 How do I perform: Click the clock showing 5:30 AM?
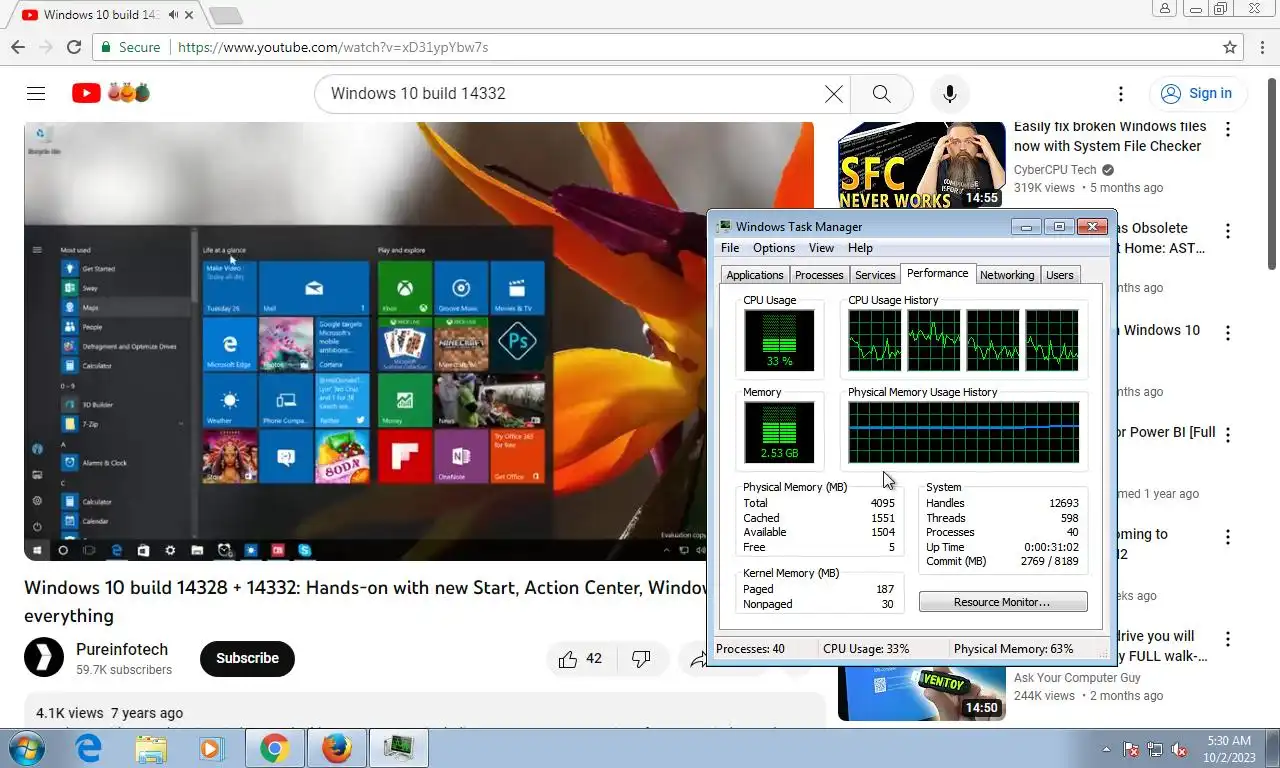click(x=1229, y=741)
